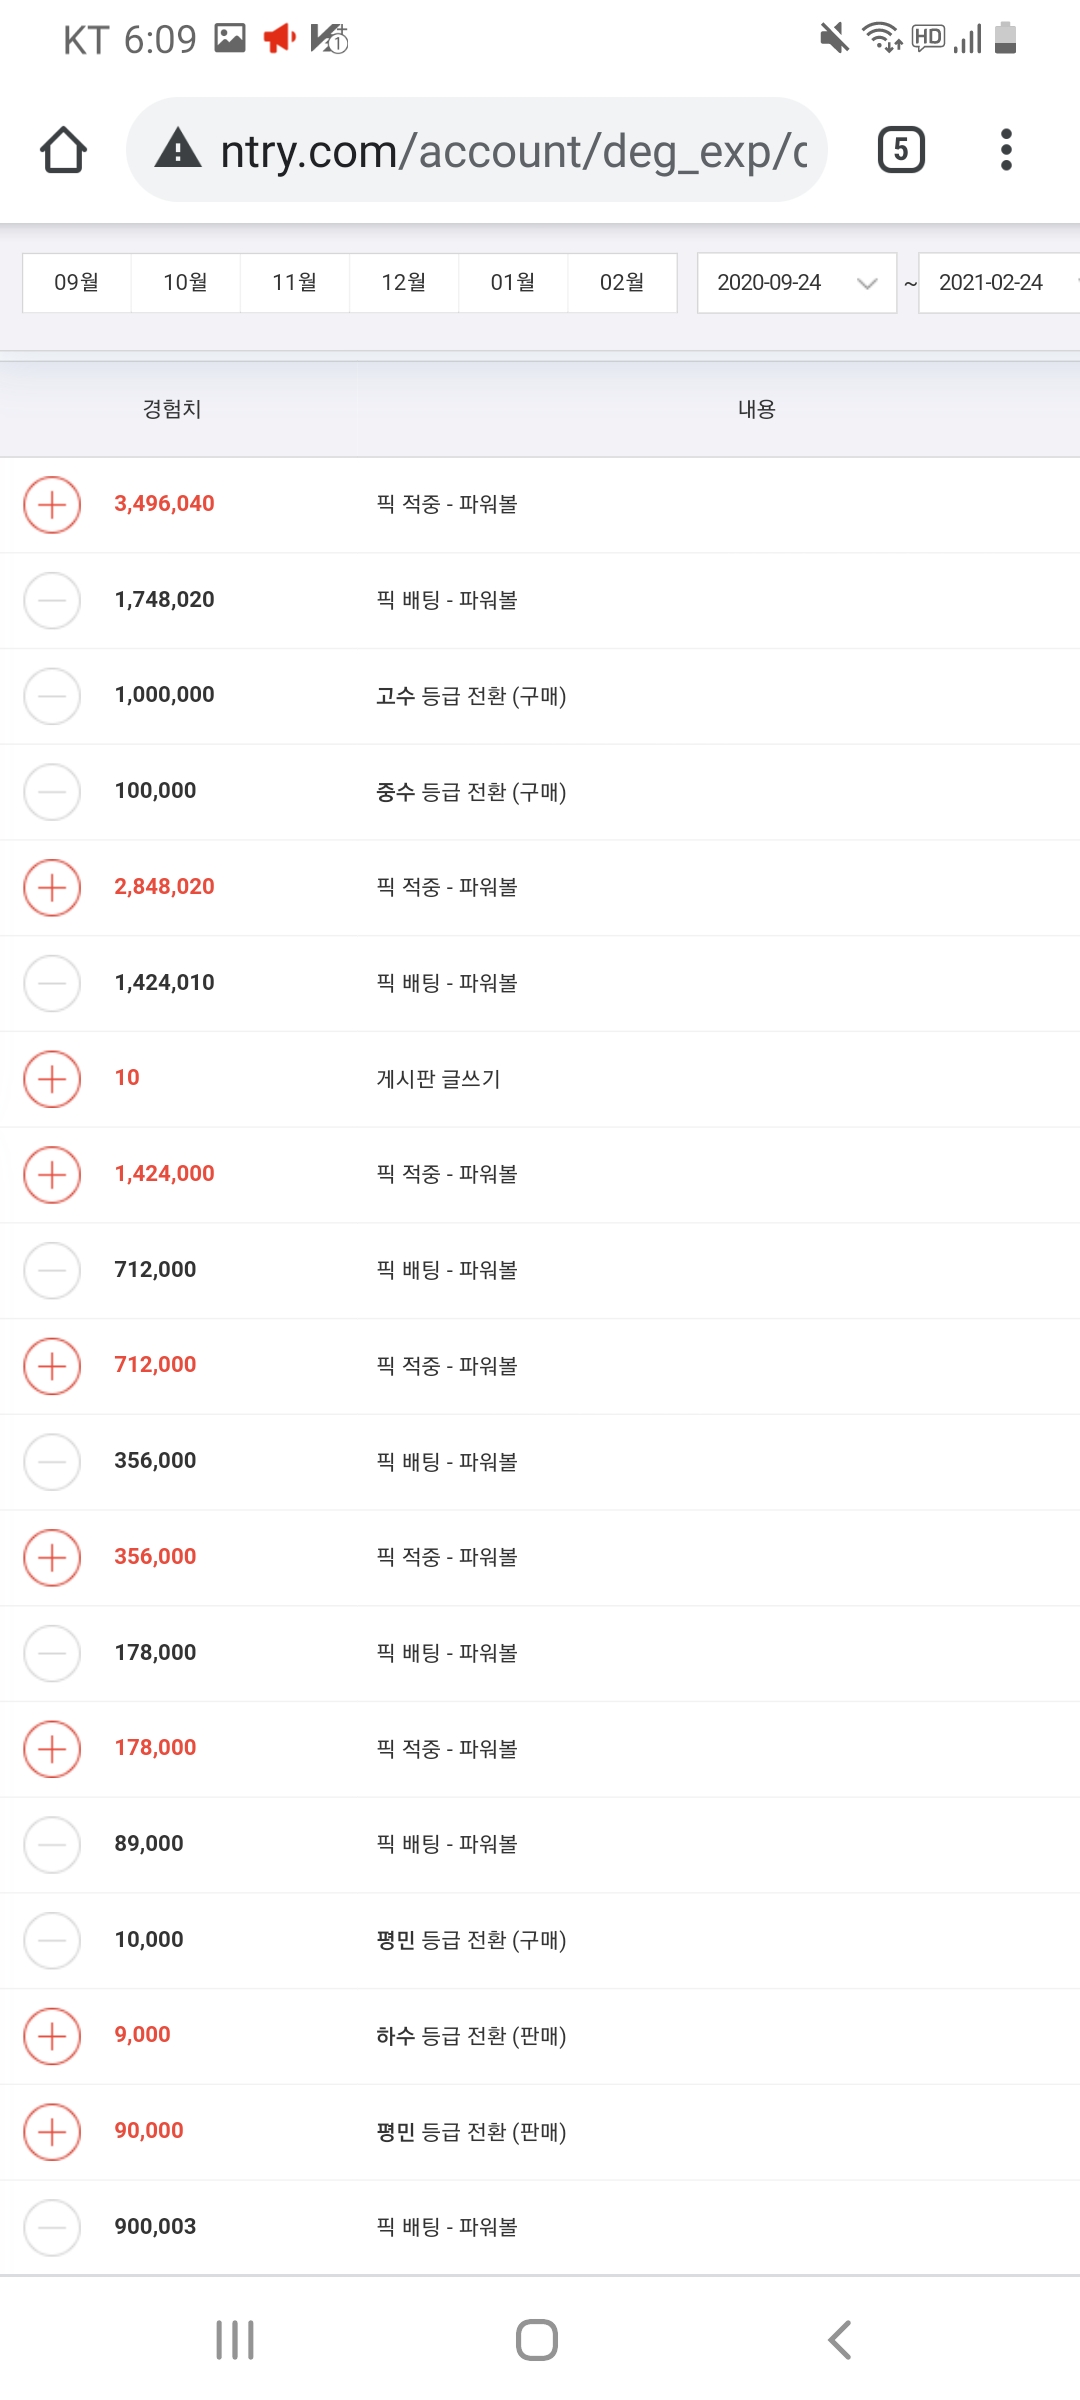Screen dimensions: 1080x2400
Task: Tap the Android back navigation arrow
Action: tap(840, 2340)
